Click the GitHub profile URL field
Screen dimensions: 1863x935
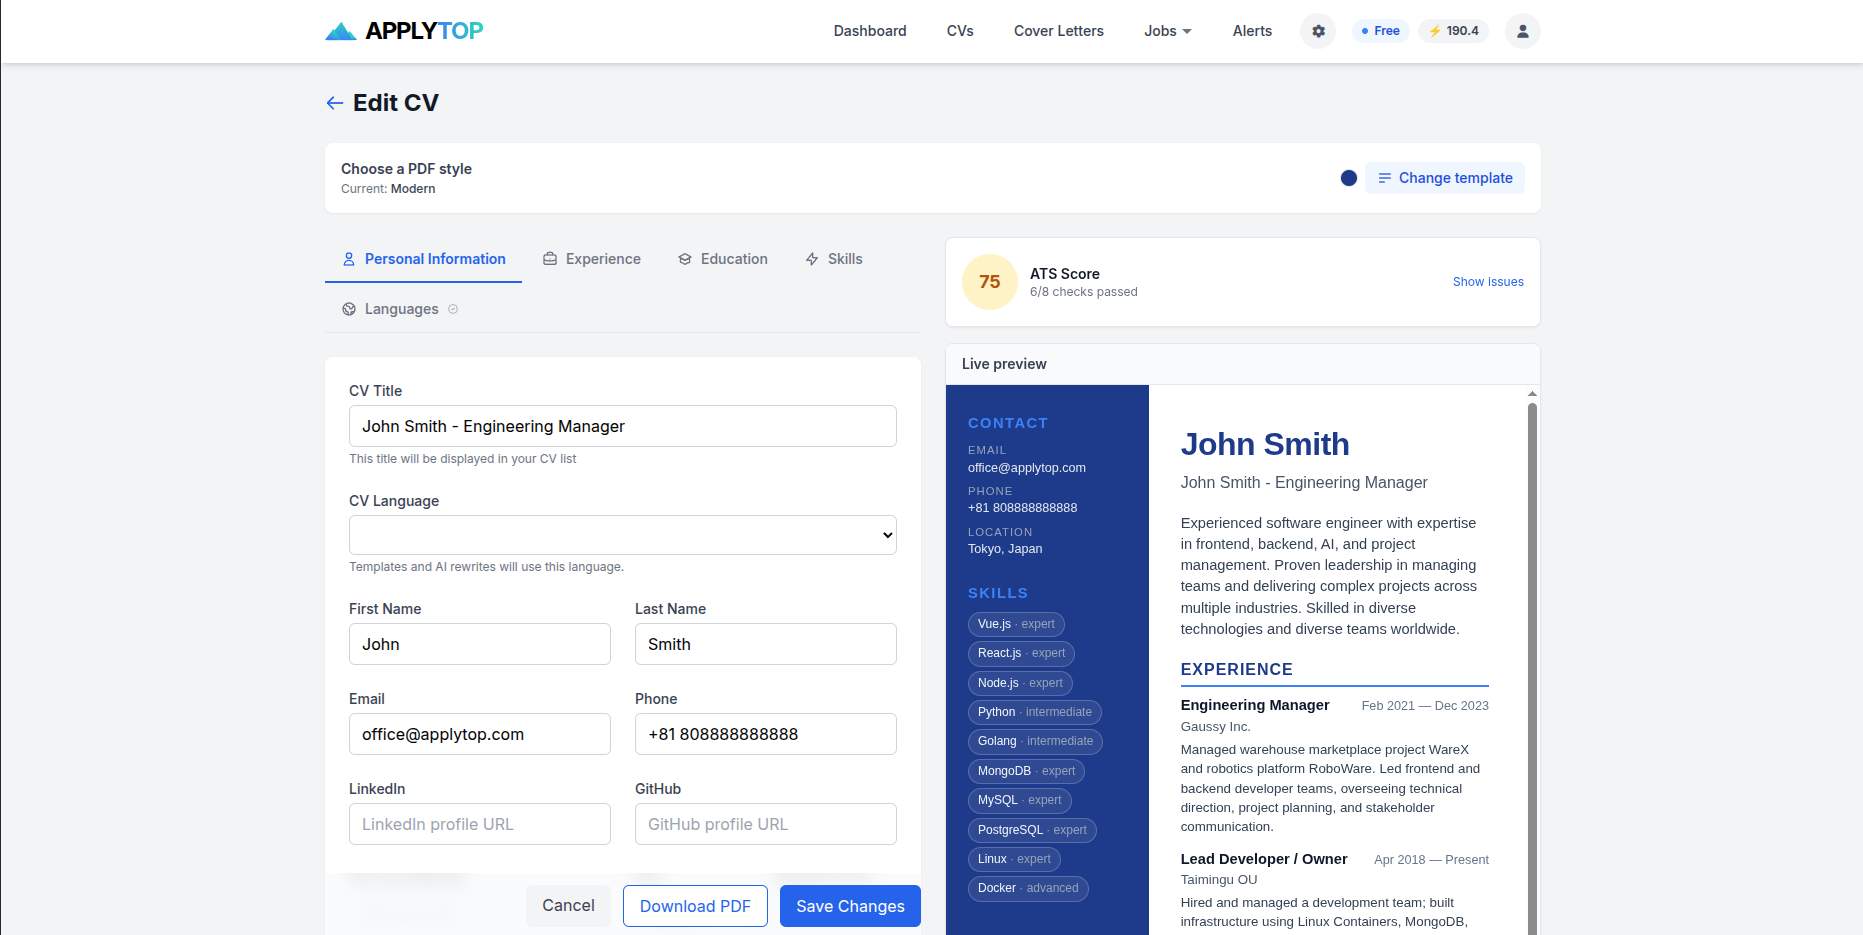click(x=765, y=824)
